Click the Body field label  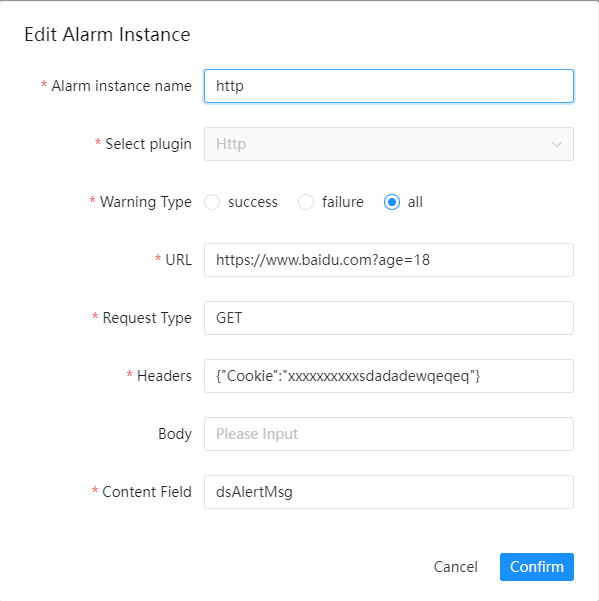pos(175,434)
